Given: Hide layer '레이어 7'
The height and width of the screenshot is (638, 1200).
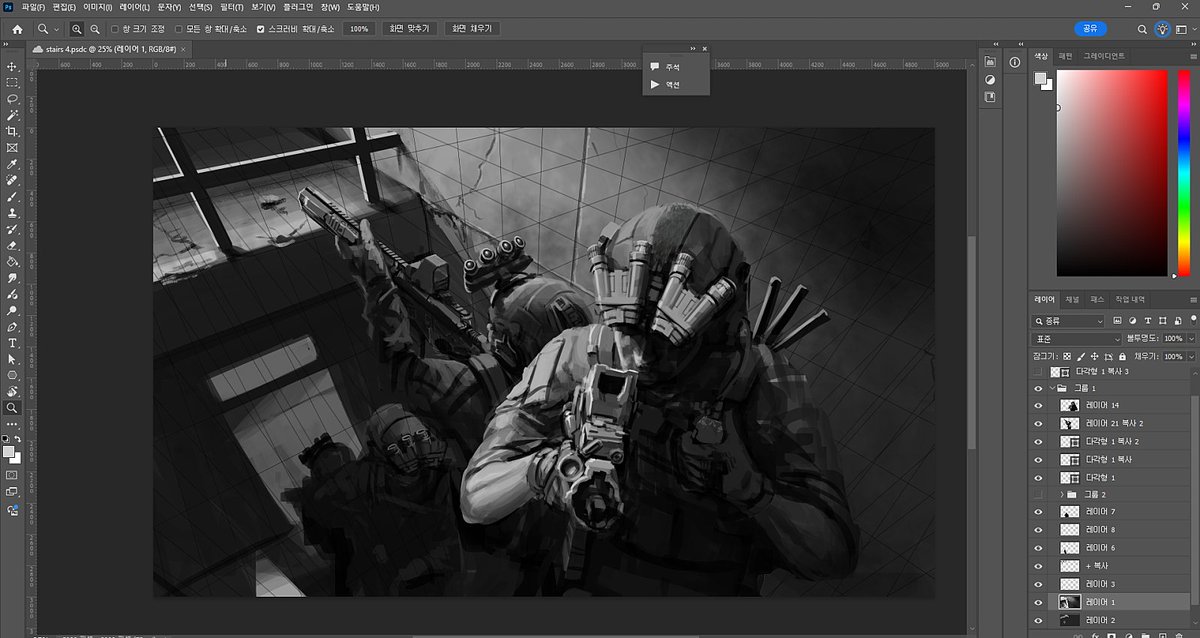Looking at the screenshot, I should click(x=1038, y=512).
